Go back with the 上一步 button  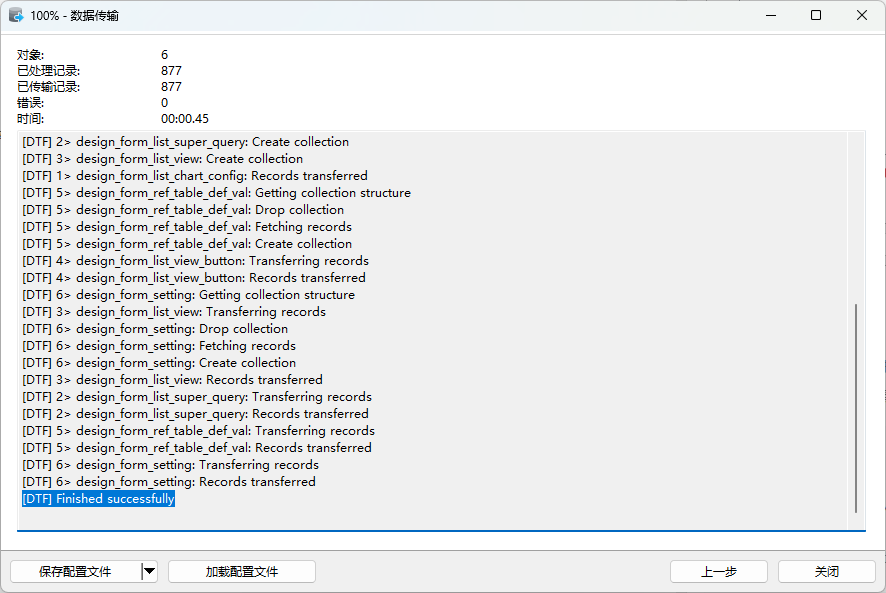click(x=719, y=572)
